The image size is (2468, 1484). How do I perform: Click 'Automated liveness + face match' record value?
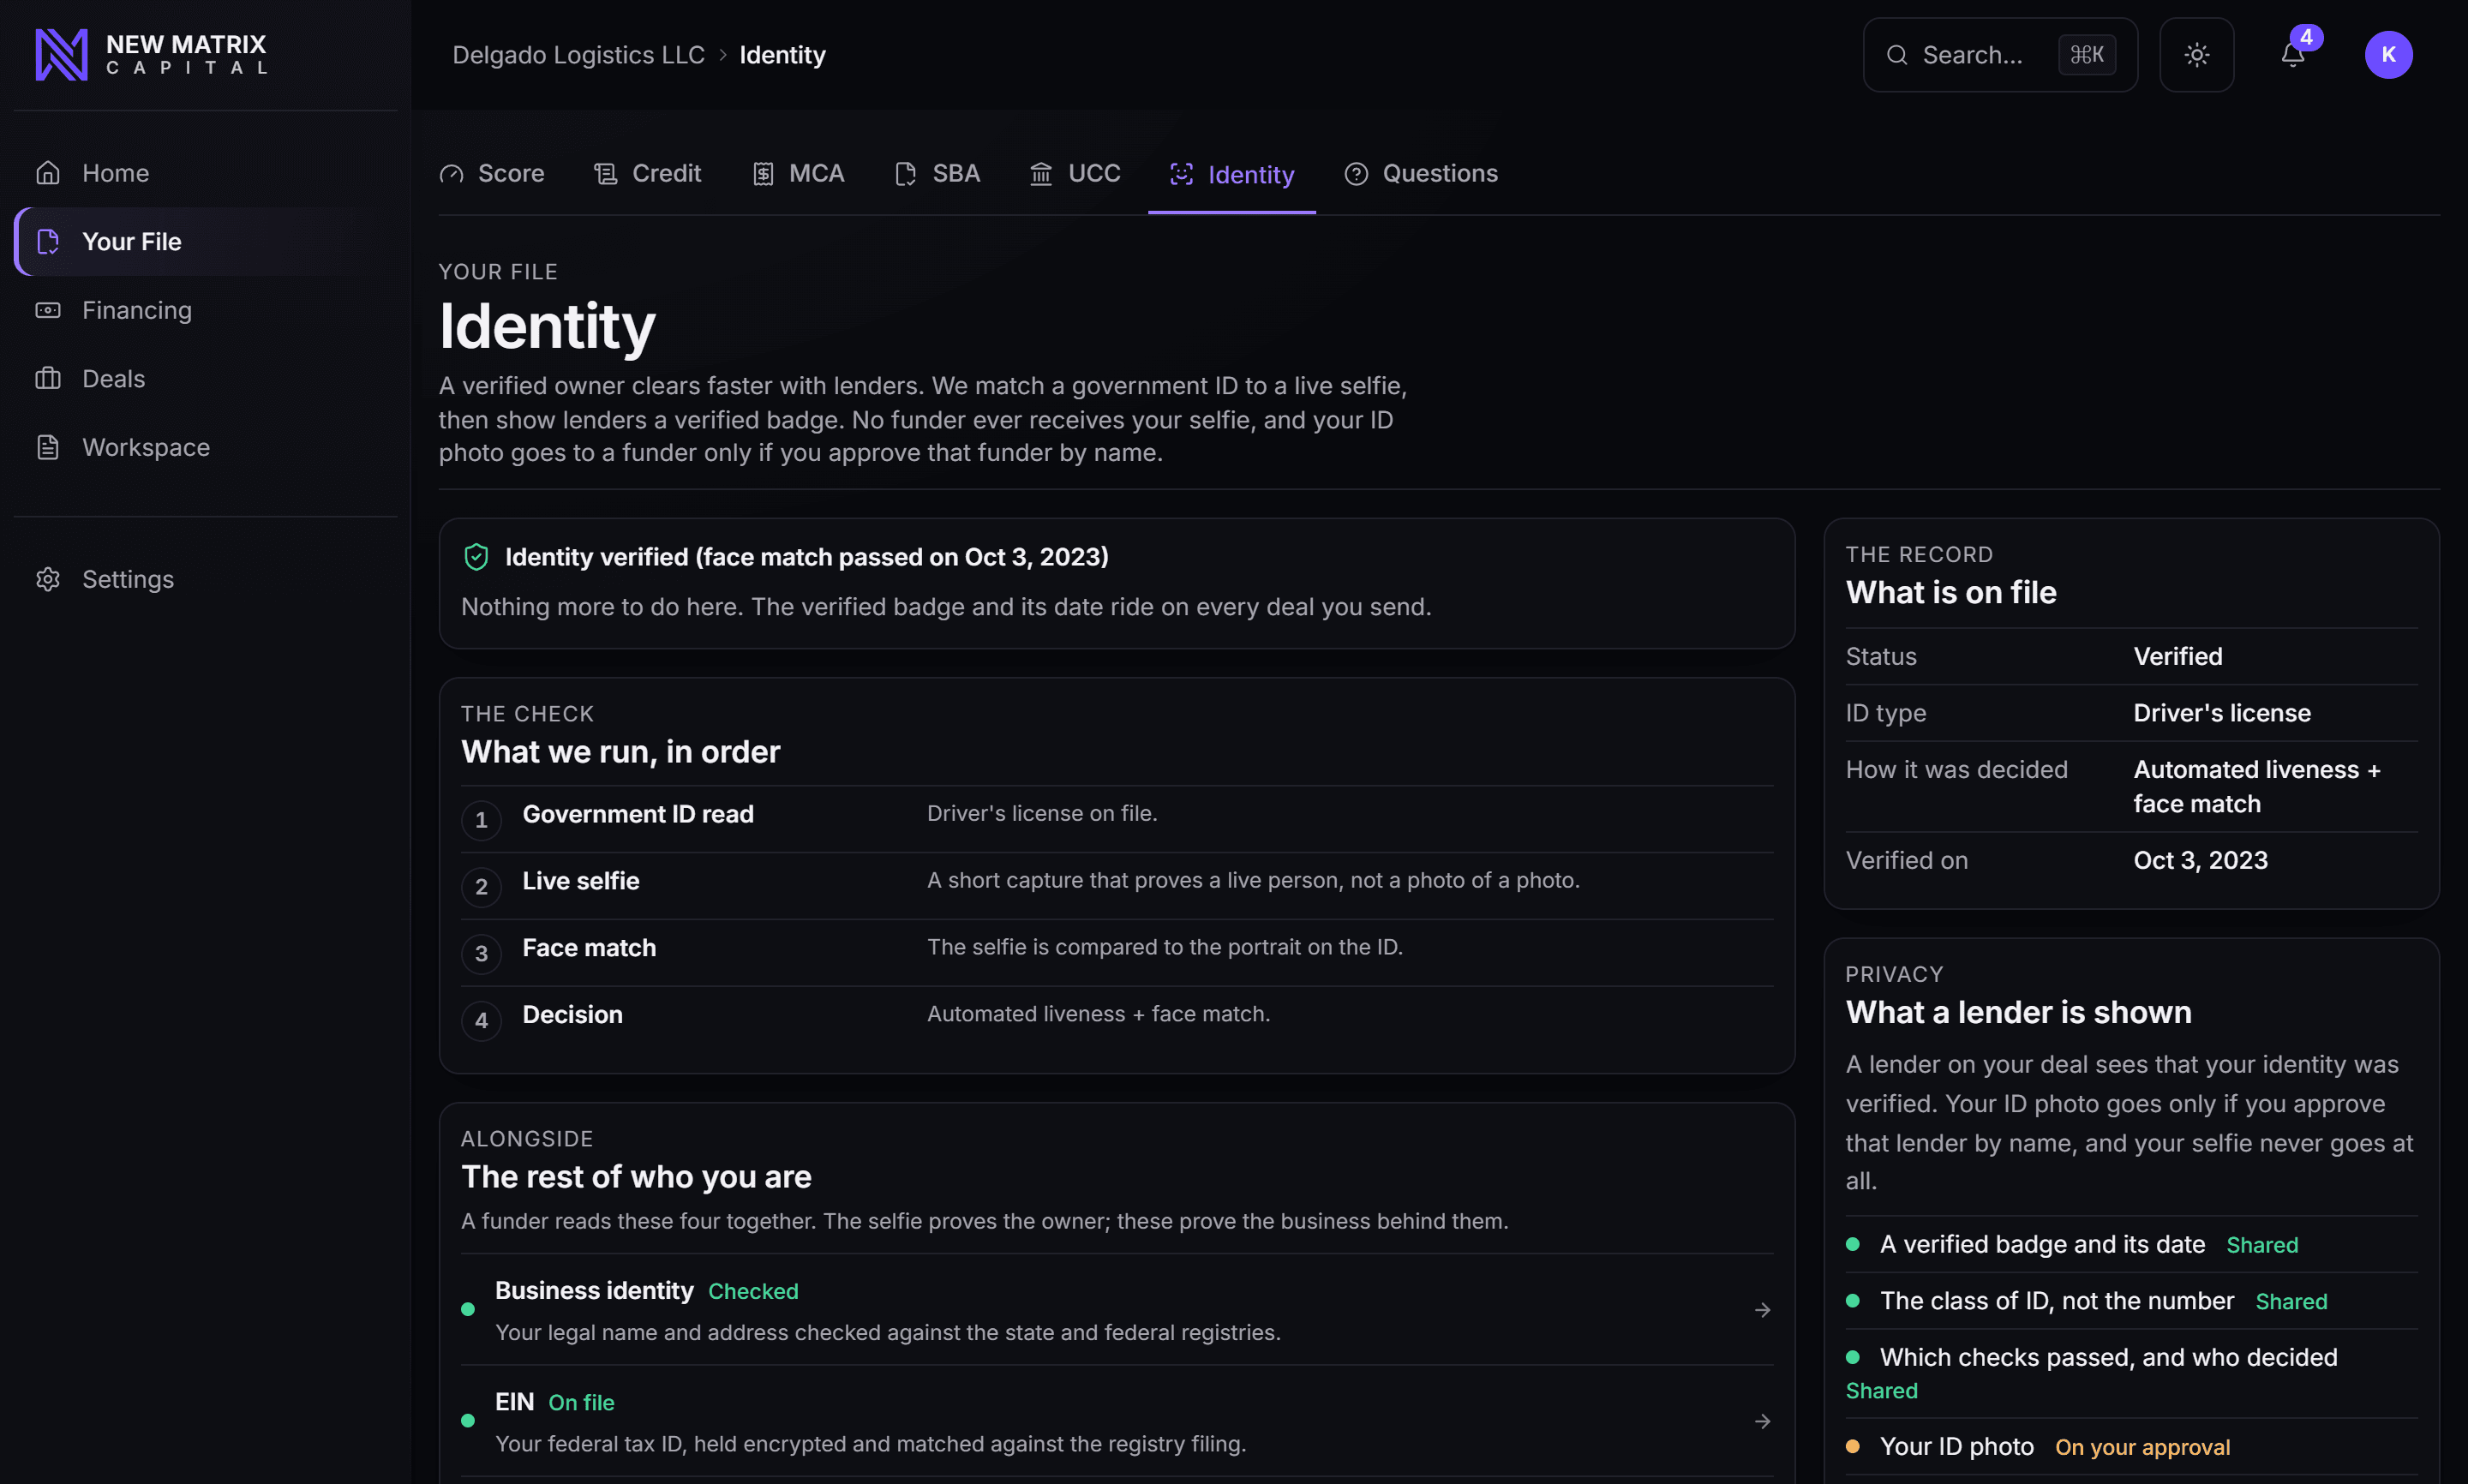click(2256, 786)
